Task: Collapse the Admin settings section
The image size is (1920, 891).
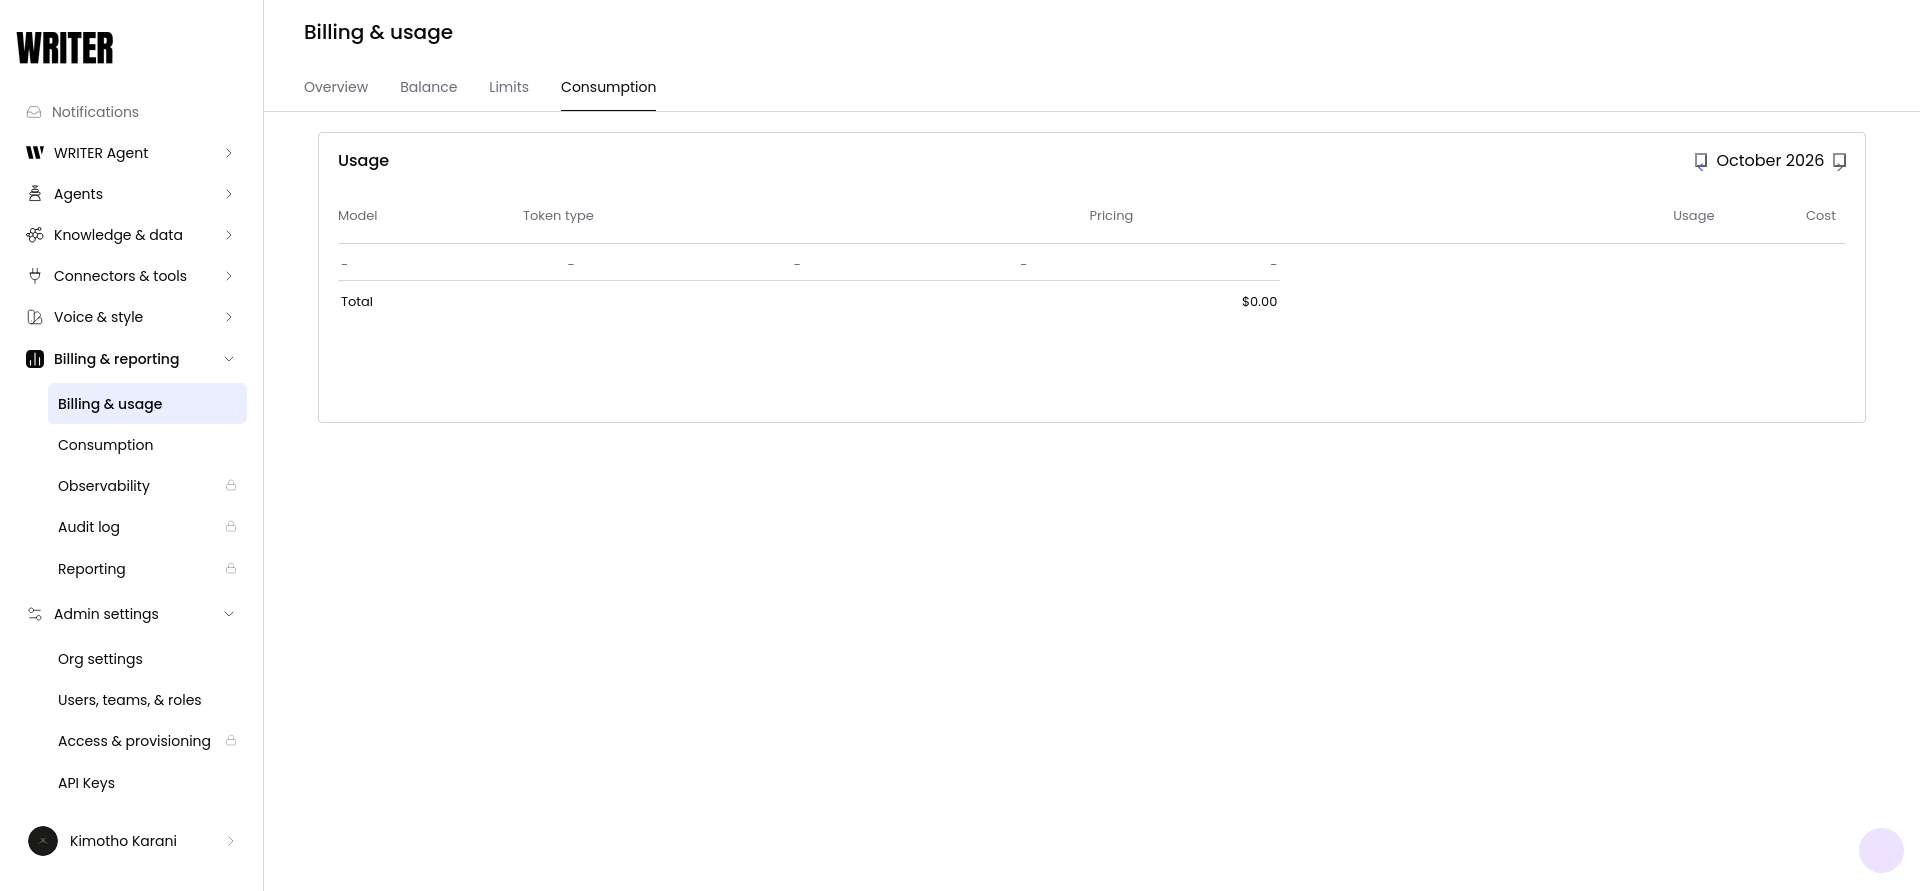Action: coord(229,614)
